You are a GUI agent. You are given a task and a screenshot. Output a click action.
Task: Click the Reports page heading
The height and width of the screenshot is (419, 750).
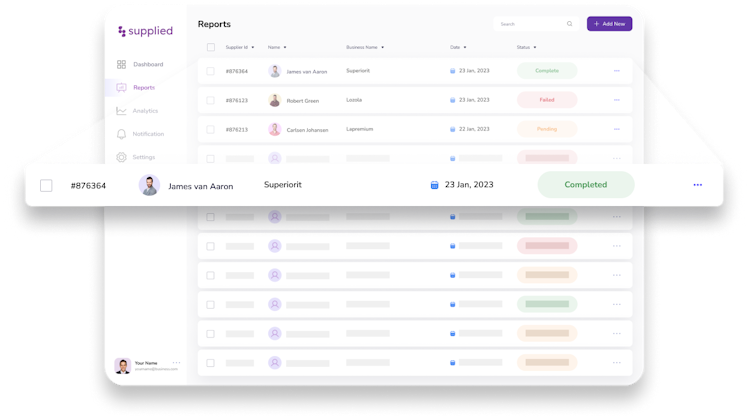(214, 24)
